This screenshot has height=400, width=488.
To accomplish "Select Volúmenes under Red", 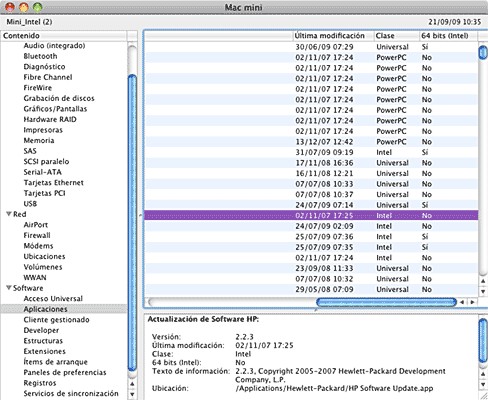I will click(43, 267).
